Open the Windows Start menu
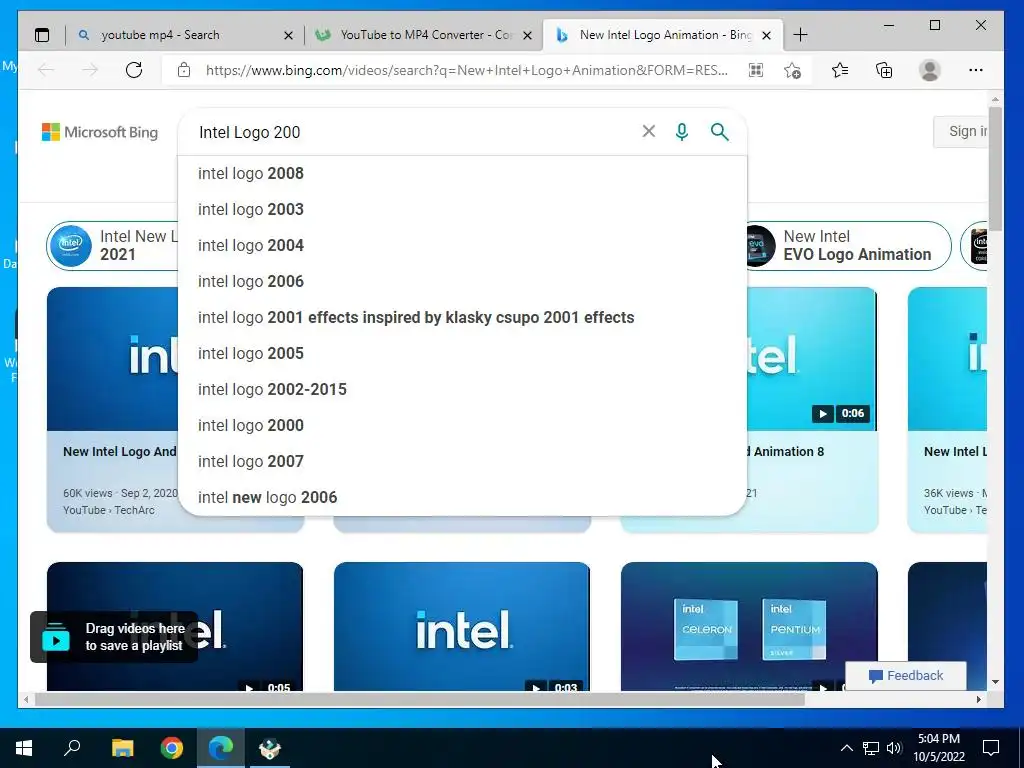1024x768 pixels. click(24, 748)
